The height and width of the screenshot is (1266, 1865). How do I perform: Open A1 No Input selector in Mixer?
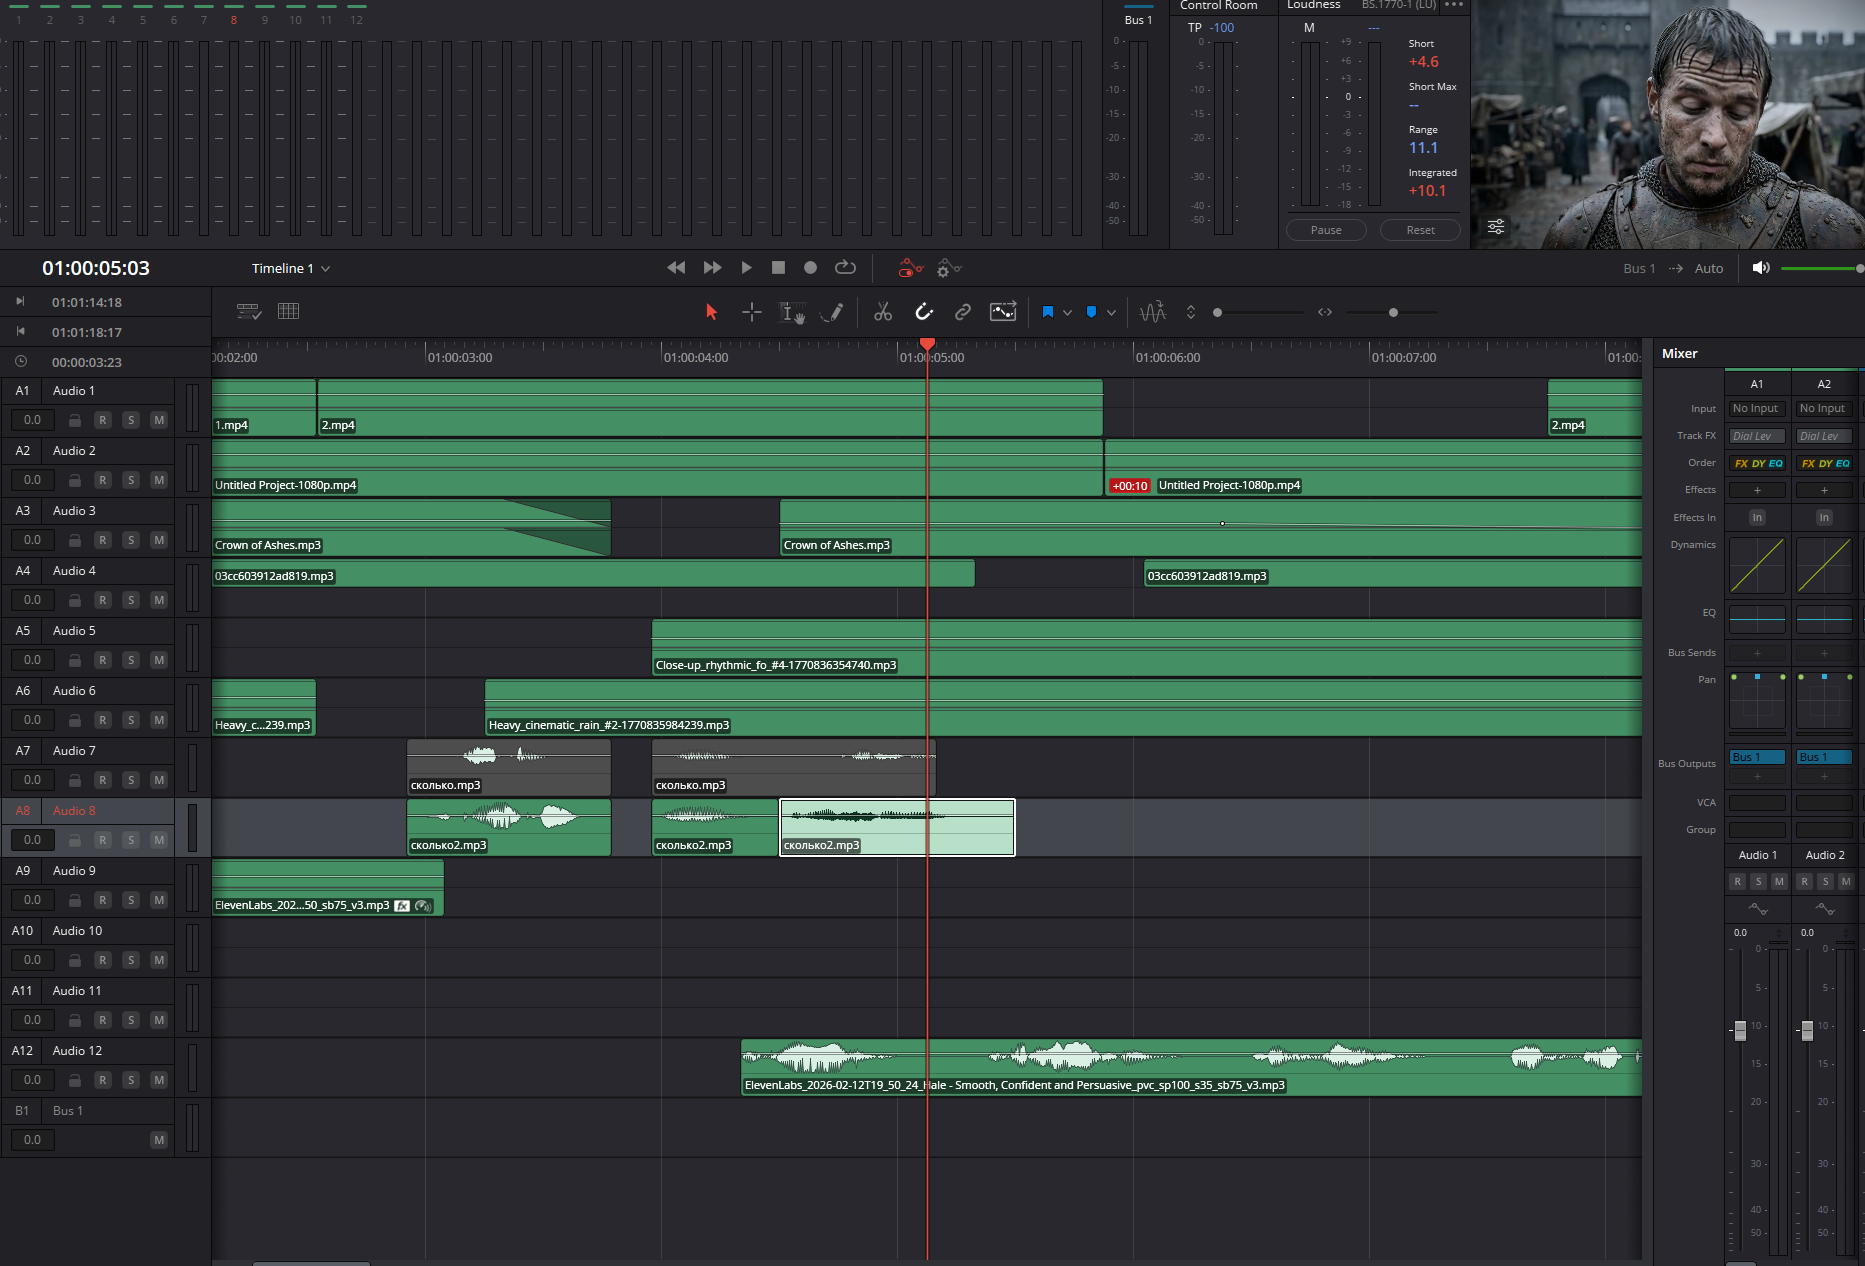coord(1755,409)
